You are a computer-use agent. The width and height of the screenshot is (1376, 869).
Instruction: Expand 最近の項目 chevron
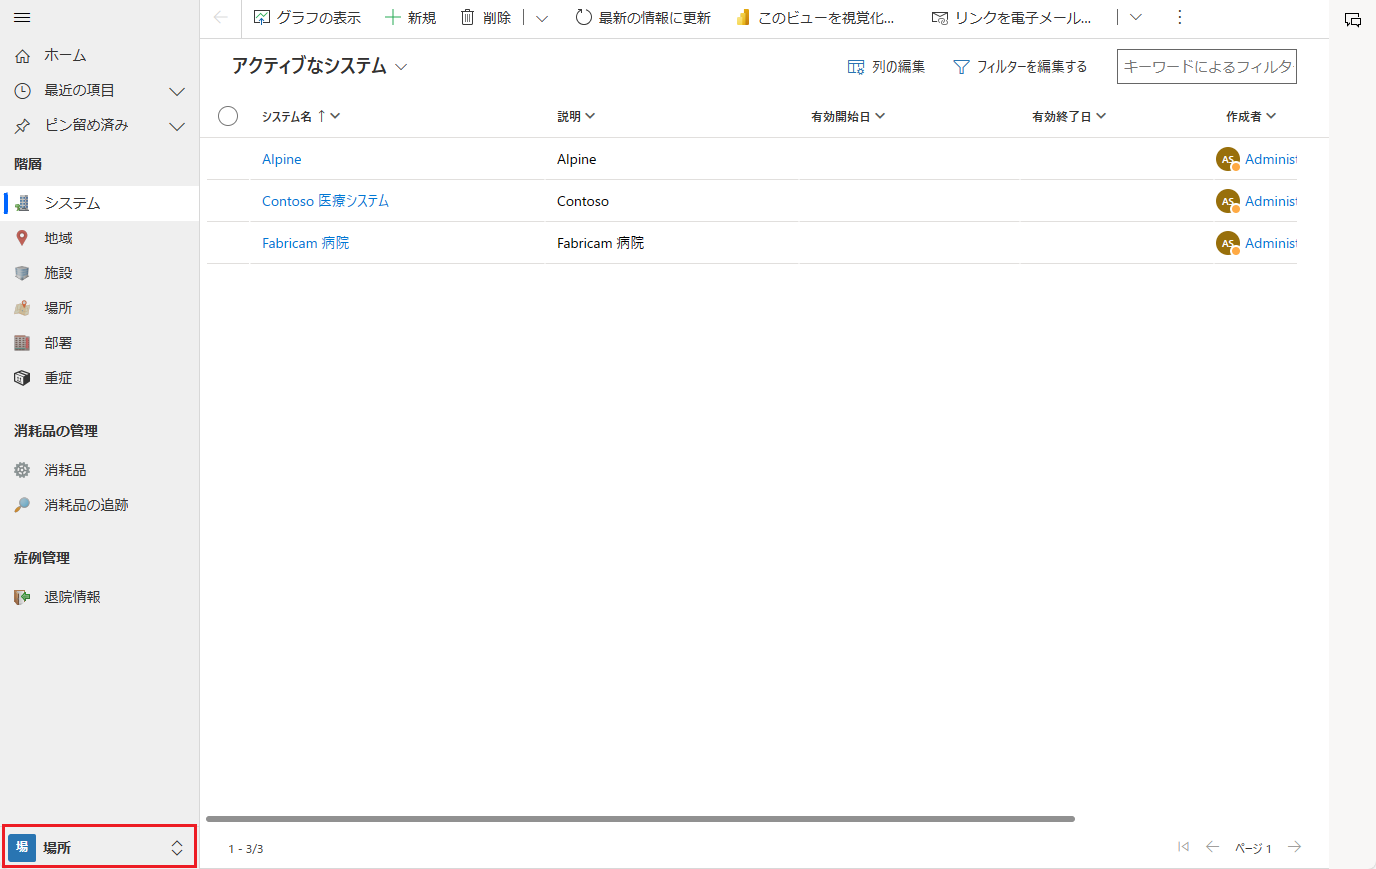point(177,91)
